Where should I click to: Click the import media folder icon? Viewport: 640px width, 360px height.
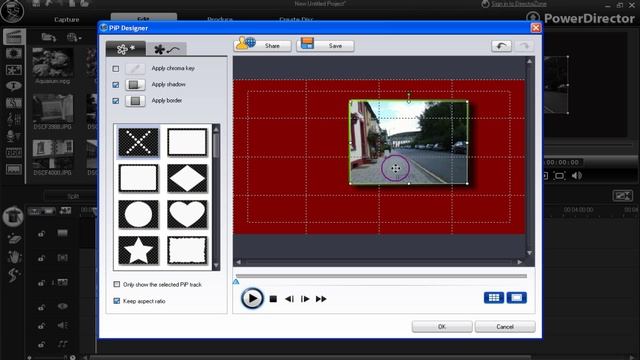(49, 38)
